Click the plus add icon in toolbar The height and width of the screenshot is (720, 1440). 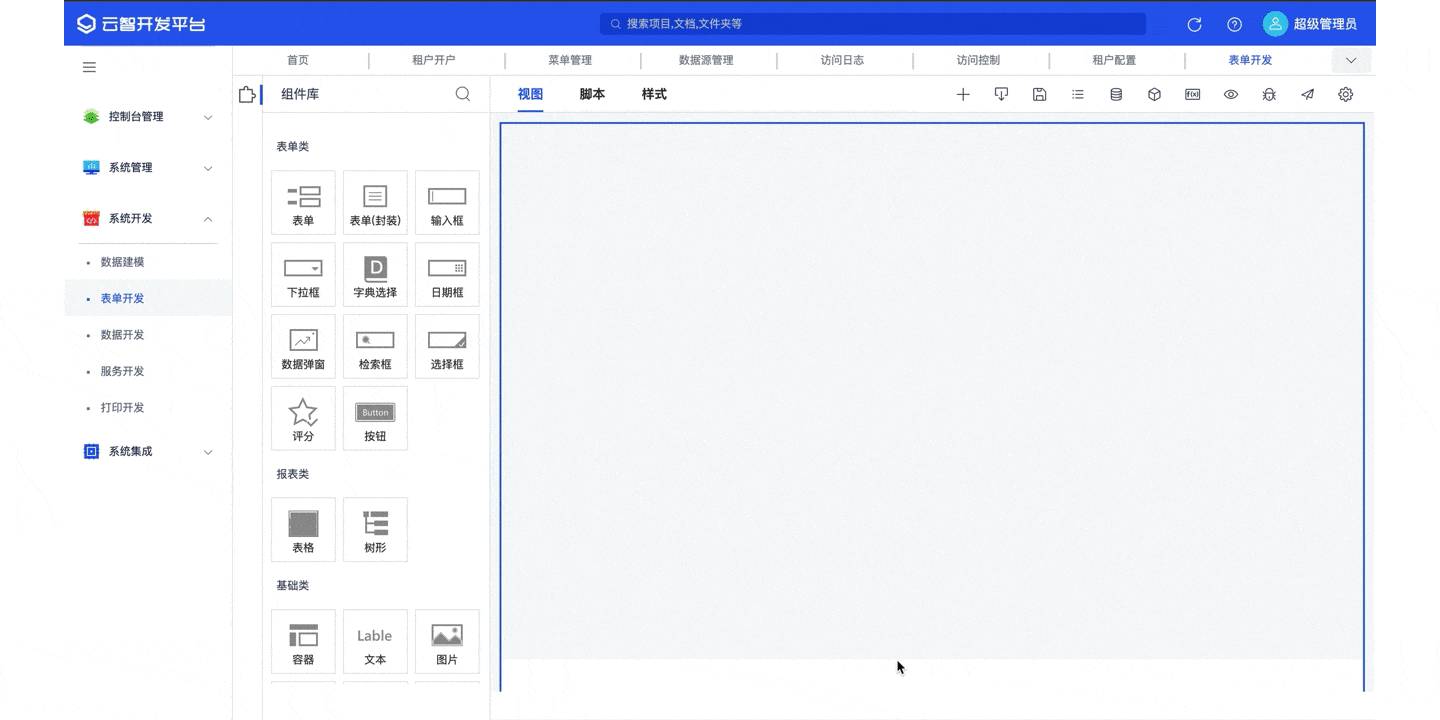click(963, 94)
